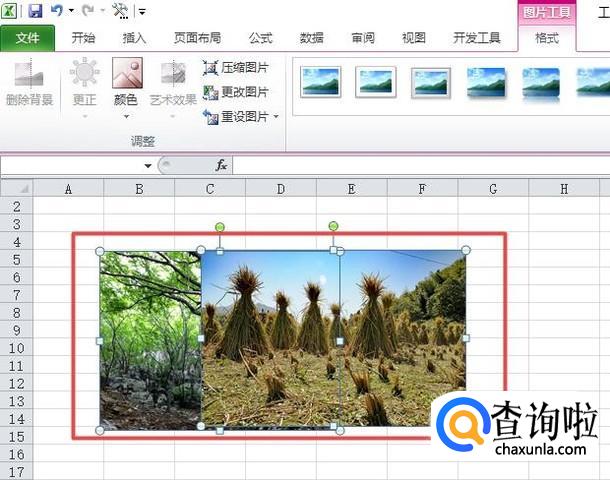This screenshot has height=480, width=610.
Task: Click inside the formula bar
Action: 421,165
